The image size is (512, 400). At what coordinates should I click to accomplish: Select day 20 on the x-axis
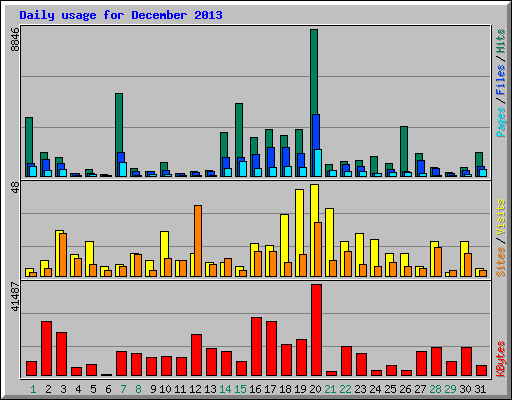315,389
